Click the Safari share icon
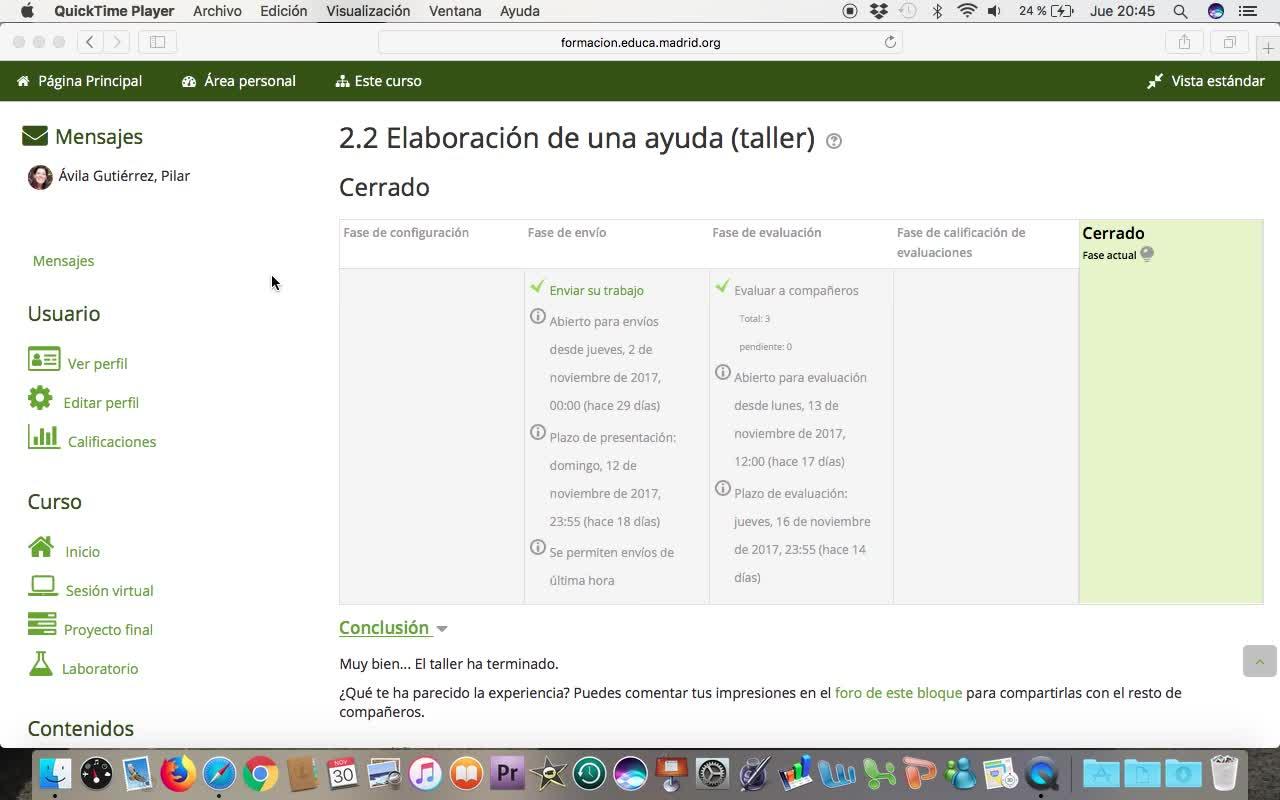The height and width of the screenshot is (800, 1280). click(x=1184, y=42)
